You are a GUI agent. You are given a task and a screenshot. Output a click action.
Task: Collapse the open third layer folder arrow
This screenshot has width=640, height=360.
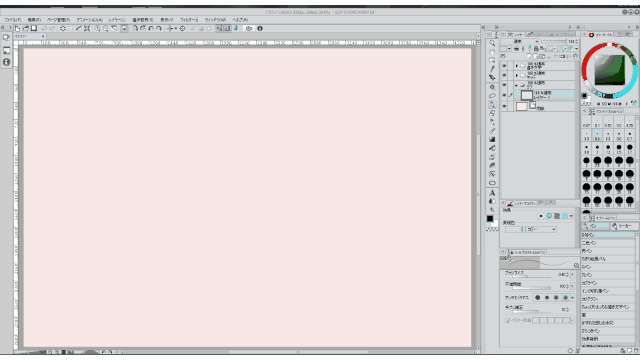coord(516,86)
